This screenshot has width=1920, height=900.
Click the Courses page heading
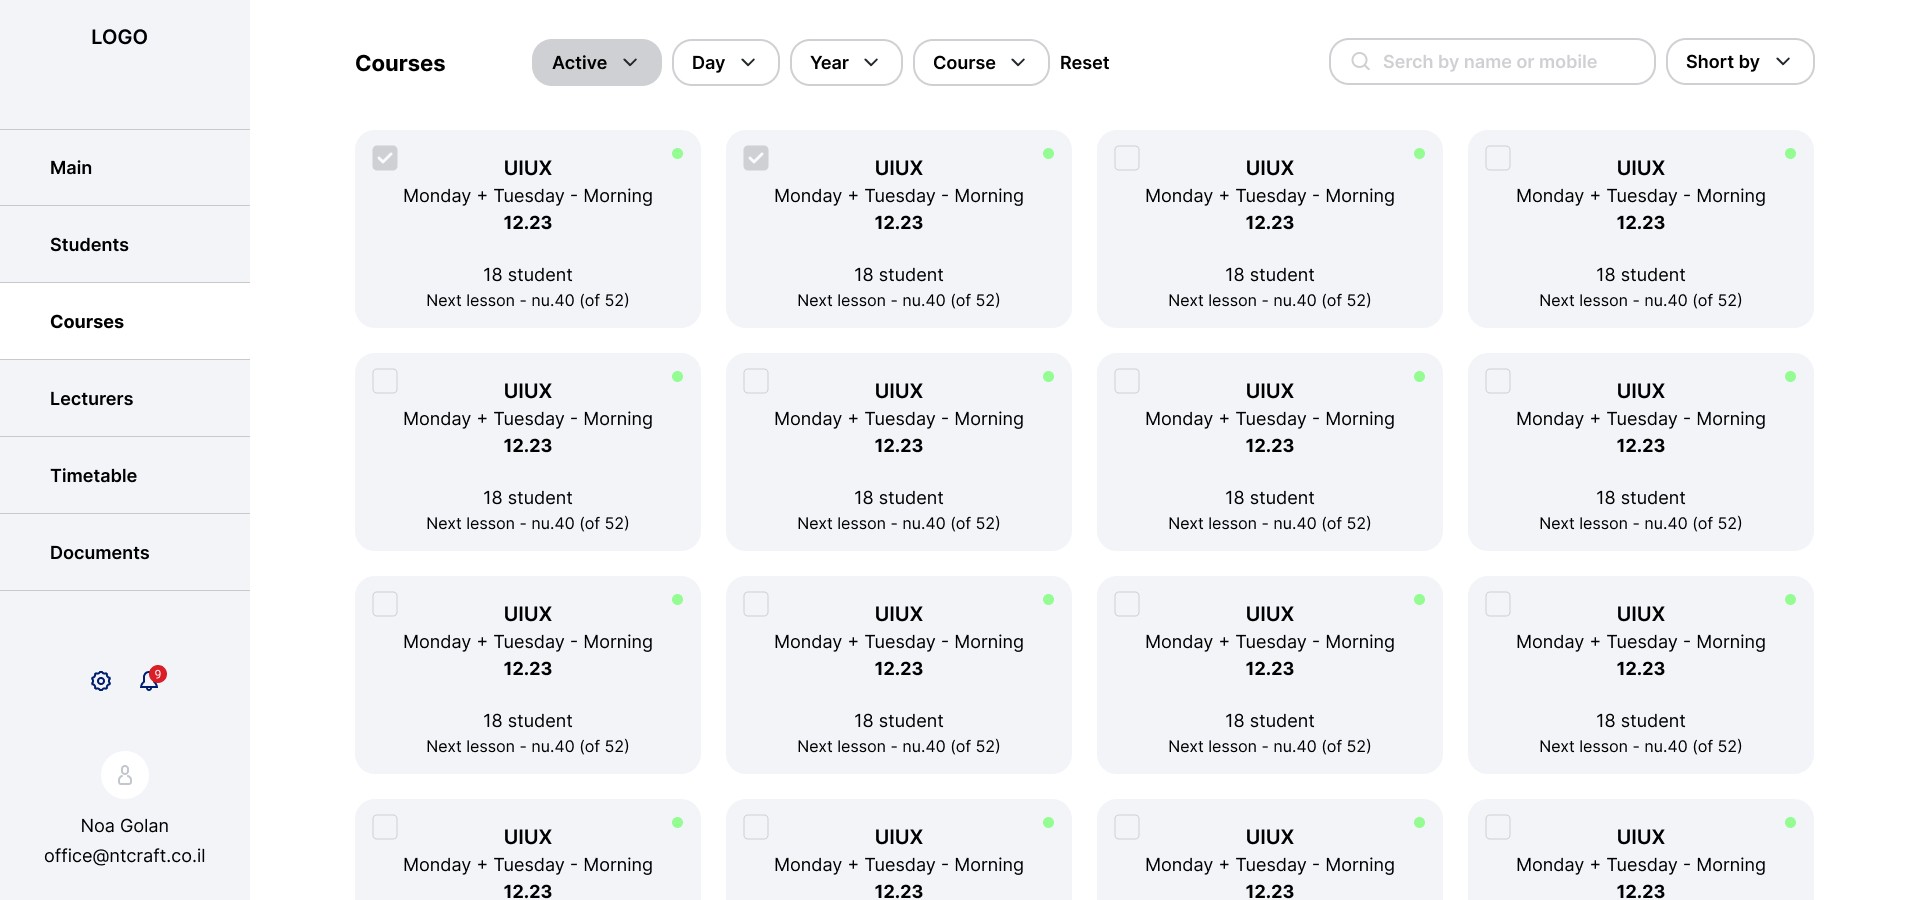click(400, 63)
